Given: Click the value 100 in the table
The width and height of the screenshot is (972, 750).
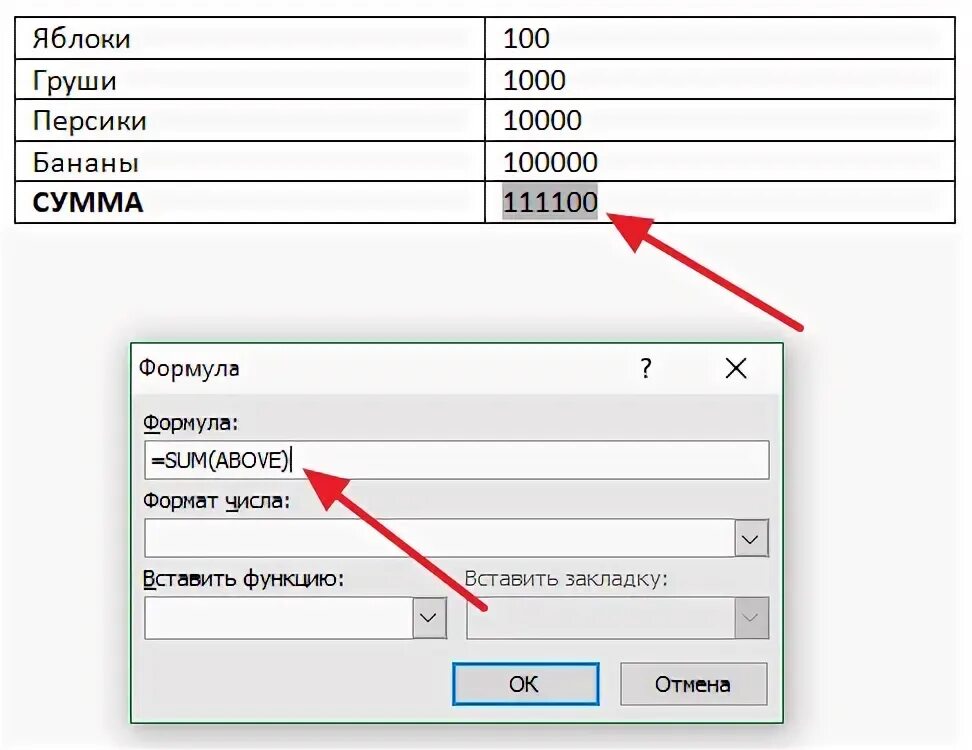Looking at the screenshot, I should click(x=526, y=38).
